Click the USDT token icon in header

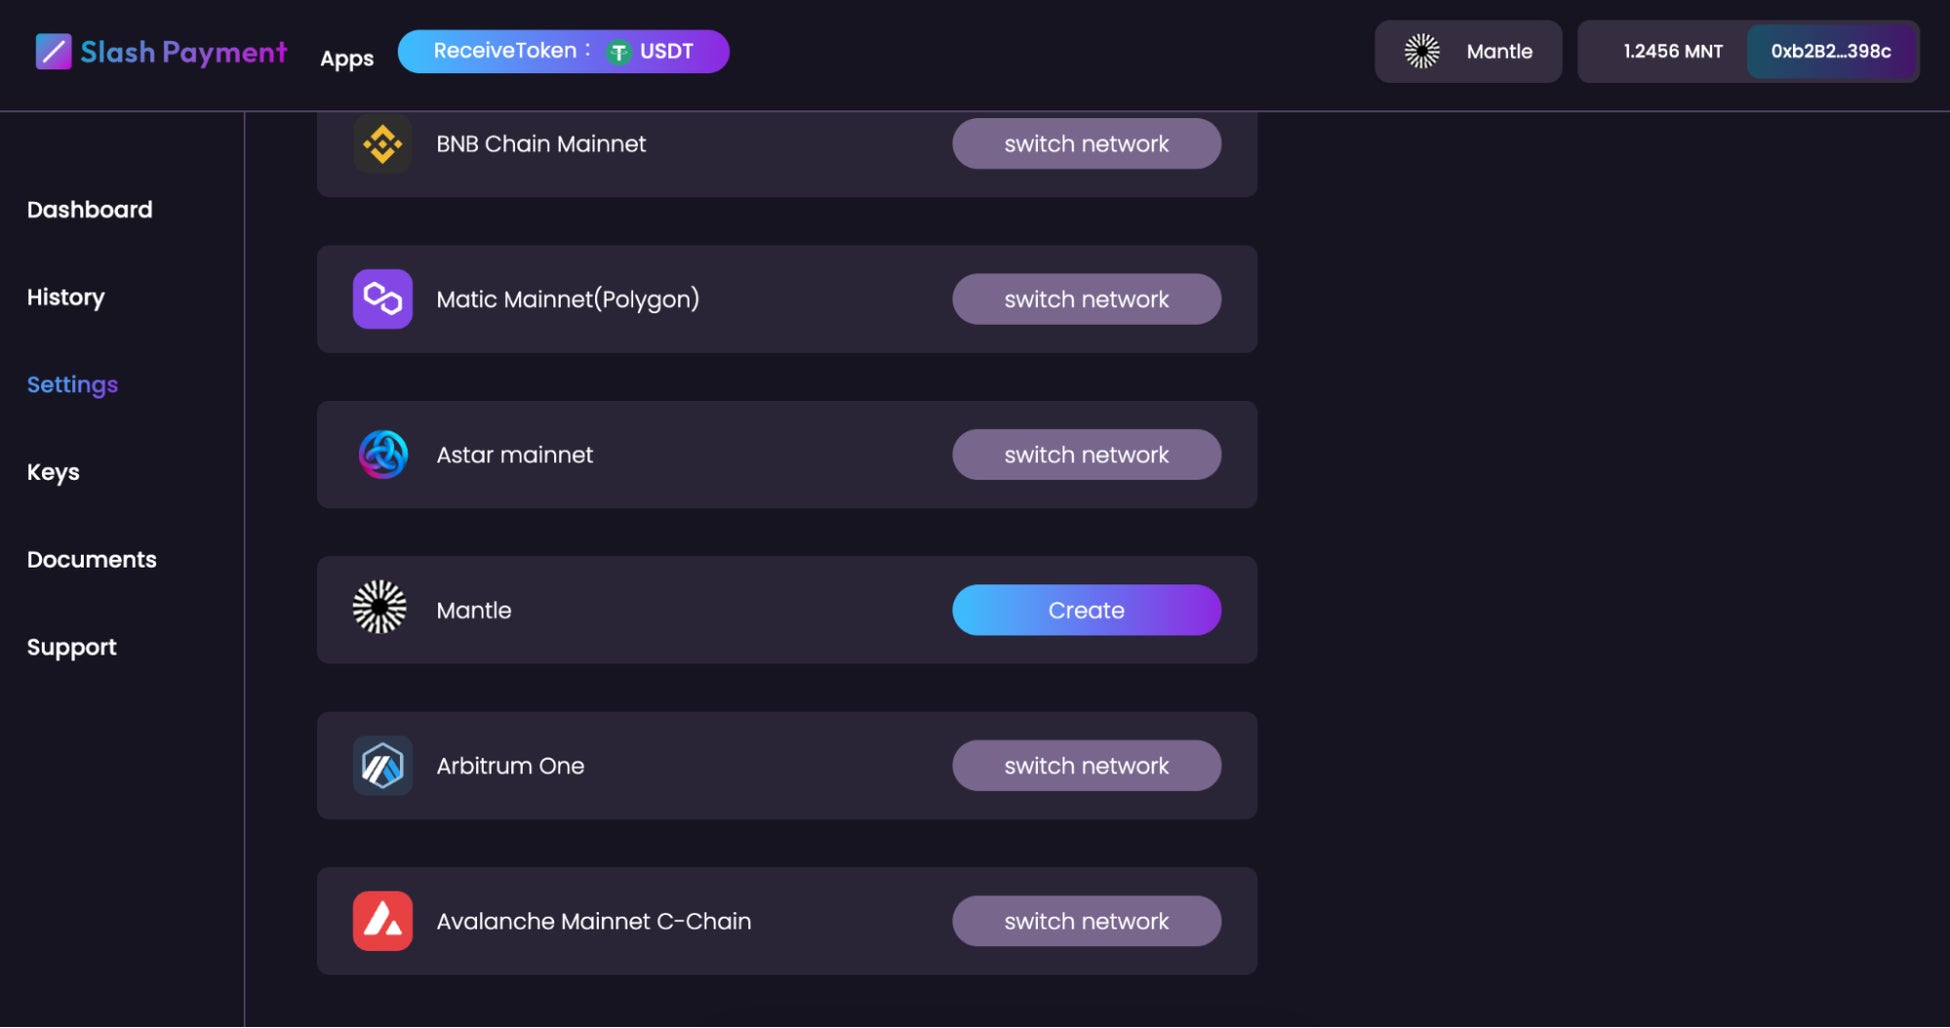tap(619, 52)
